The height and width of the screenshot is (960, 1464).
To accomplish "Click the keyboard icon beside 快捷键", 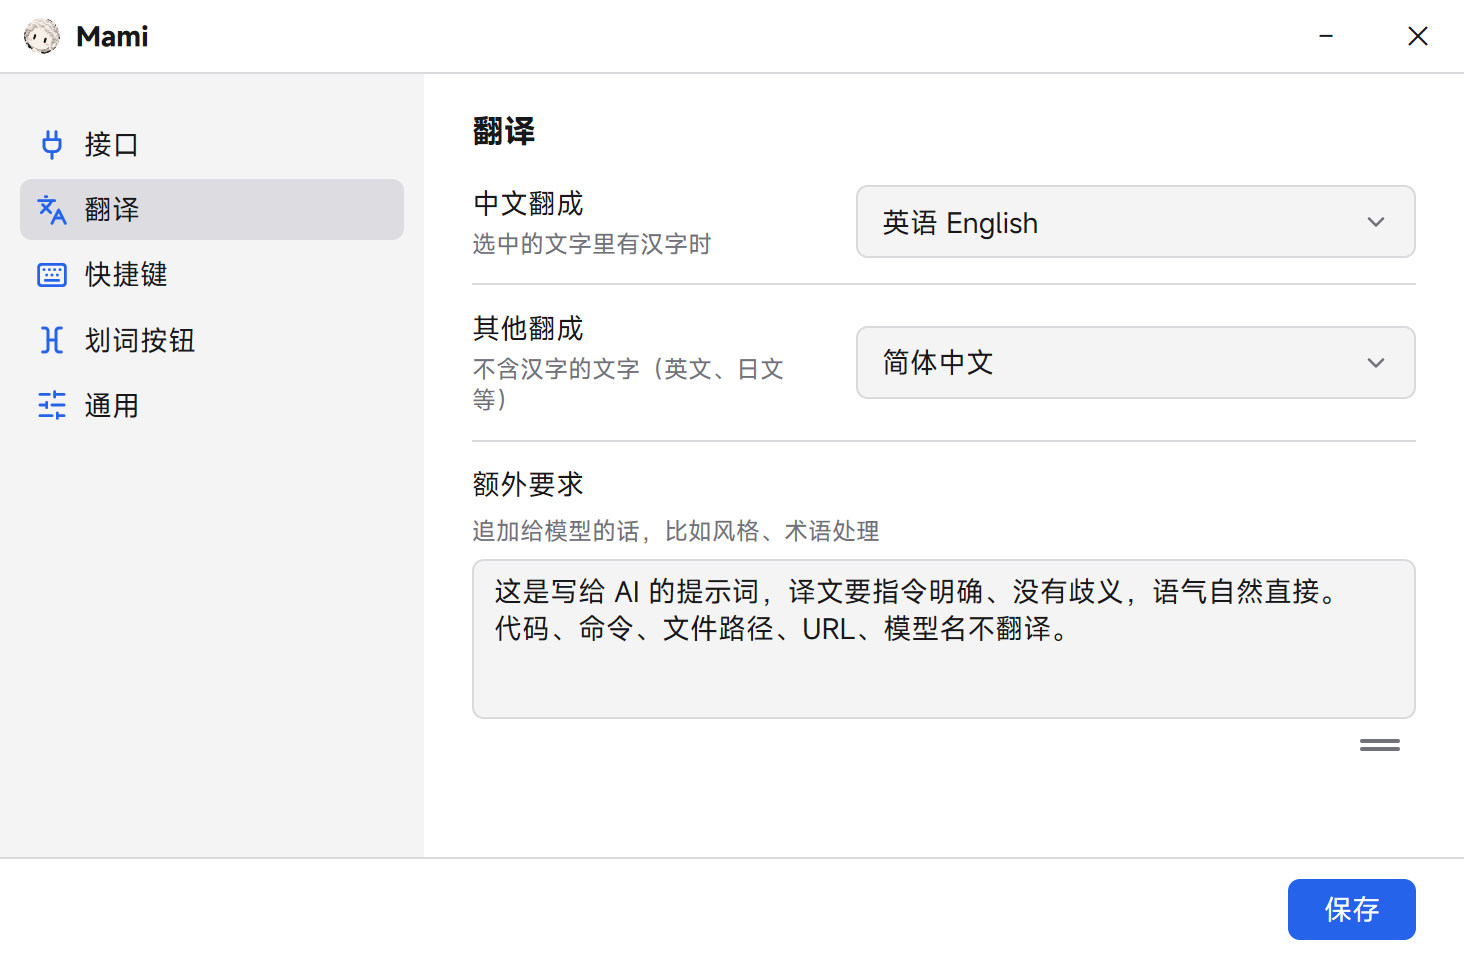I will 52,275.
